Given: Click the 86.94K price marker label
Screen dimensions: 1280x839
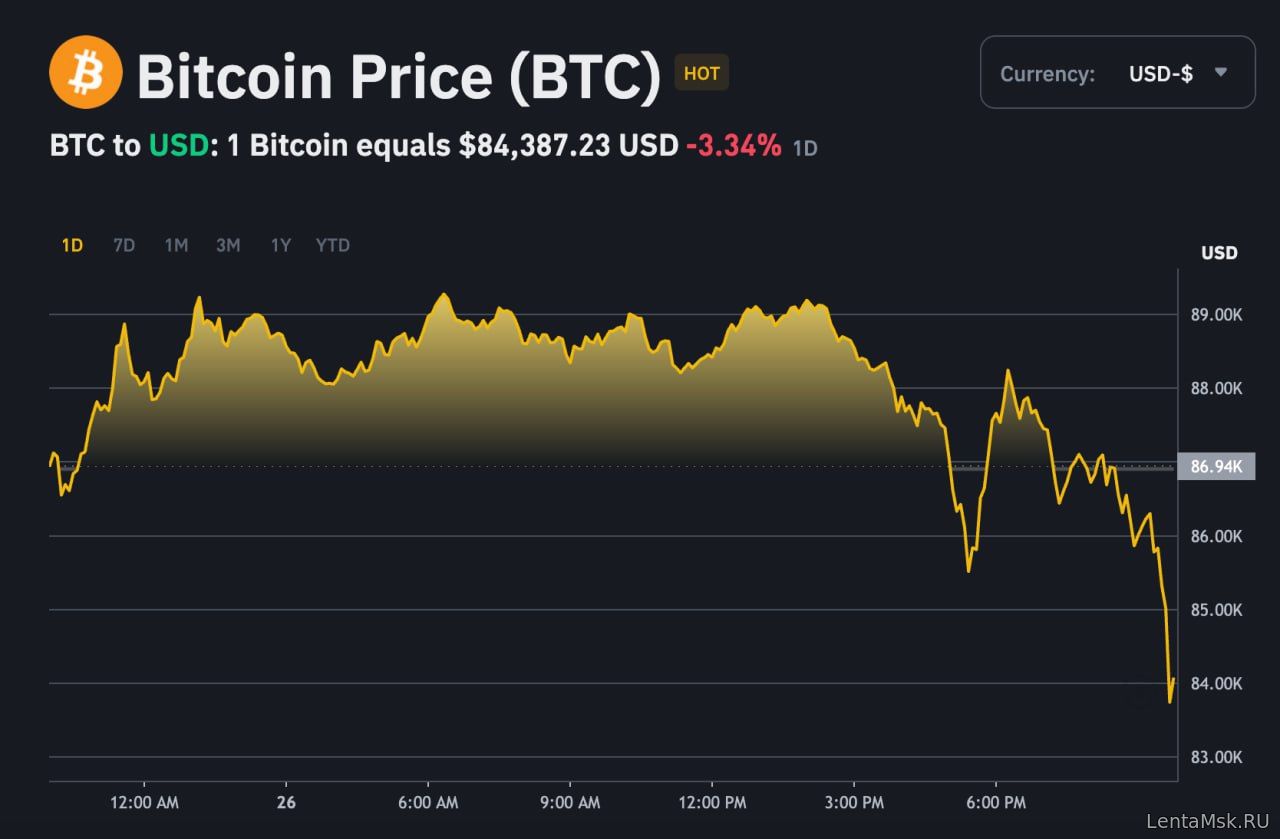Looking at the screenshot, I should (x=1216, y=466).
